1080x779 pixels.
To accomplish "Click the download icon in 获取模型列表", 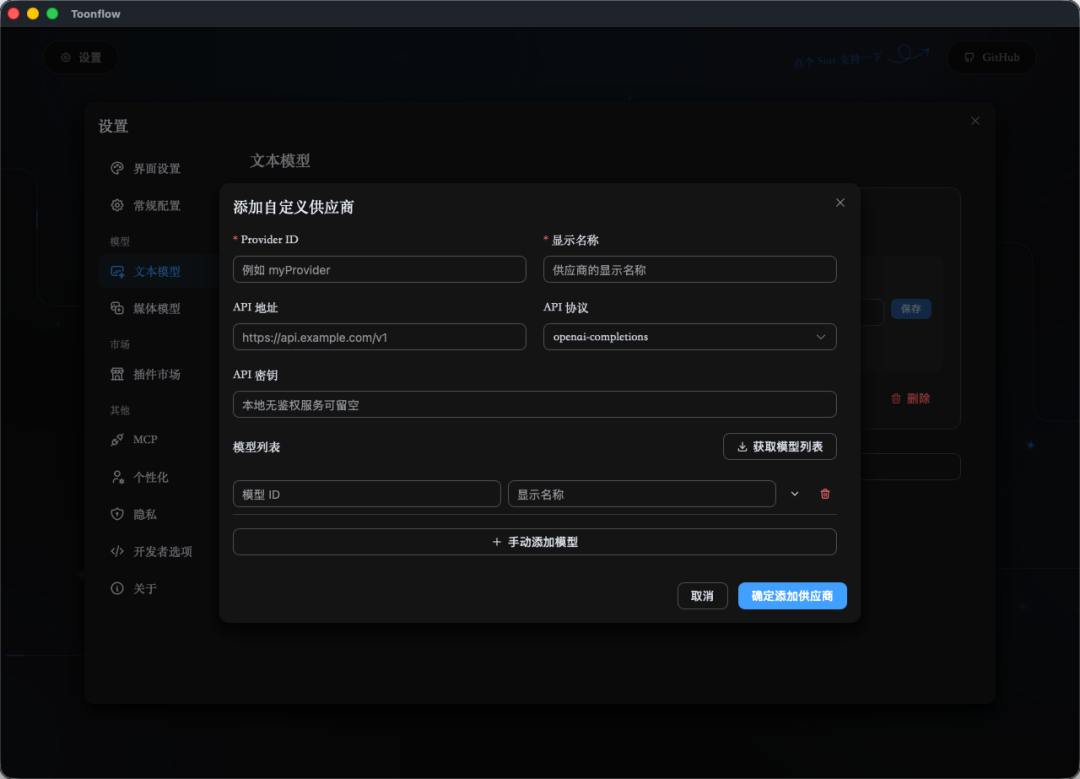I will (x=742, y=447).
